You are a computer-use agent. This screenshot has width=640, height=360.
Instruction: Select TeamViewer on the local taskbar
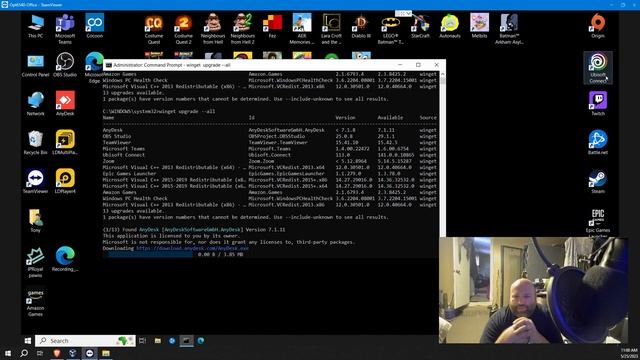(x=89, y=353)
